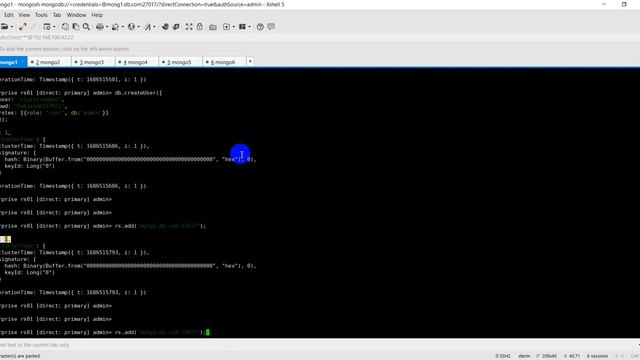The width and height of the screenshot is (640, 360).
Task: Click the pane layout icon
Action: pos(242,27)
